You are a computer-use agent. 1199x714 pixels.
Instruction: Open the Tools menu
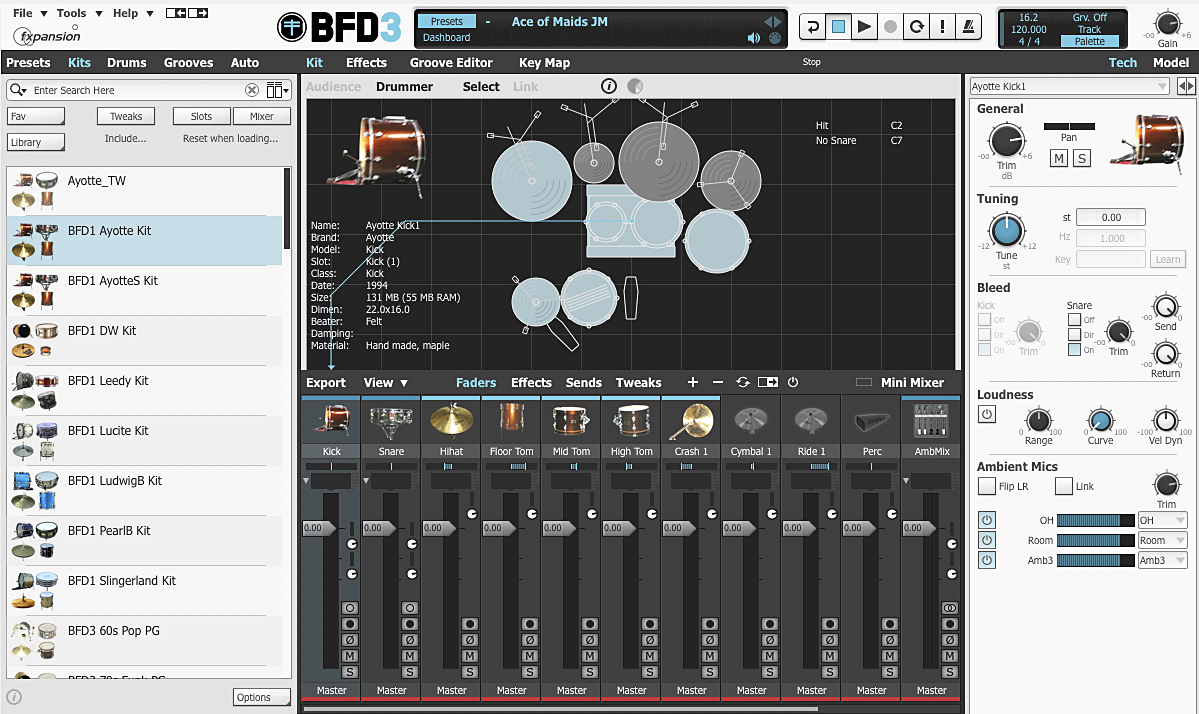click(78, 13)
